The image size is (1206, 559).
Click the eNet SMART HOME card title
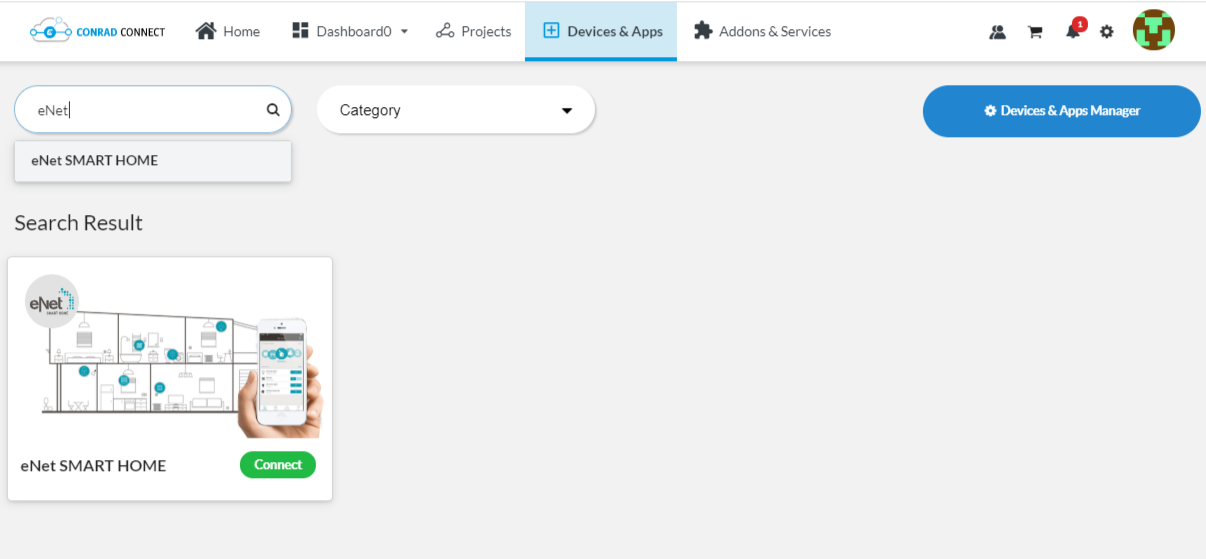93,466
